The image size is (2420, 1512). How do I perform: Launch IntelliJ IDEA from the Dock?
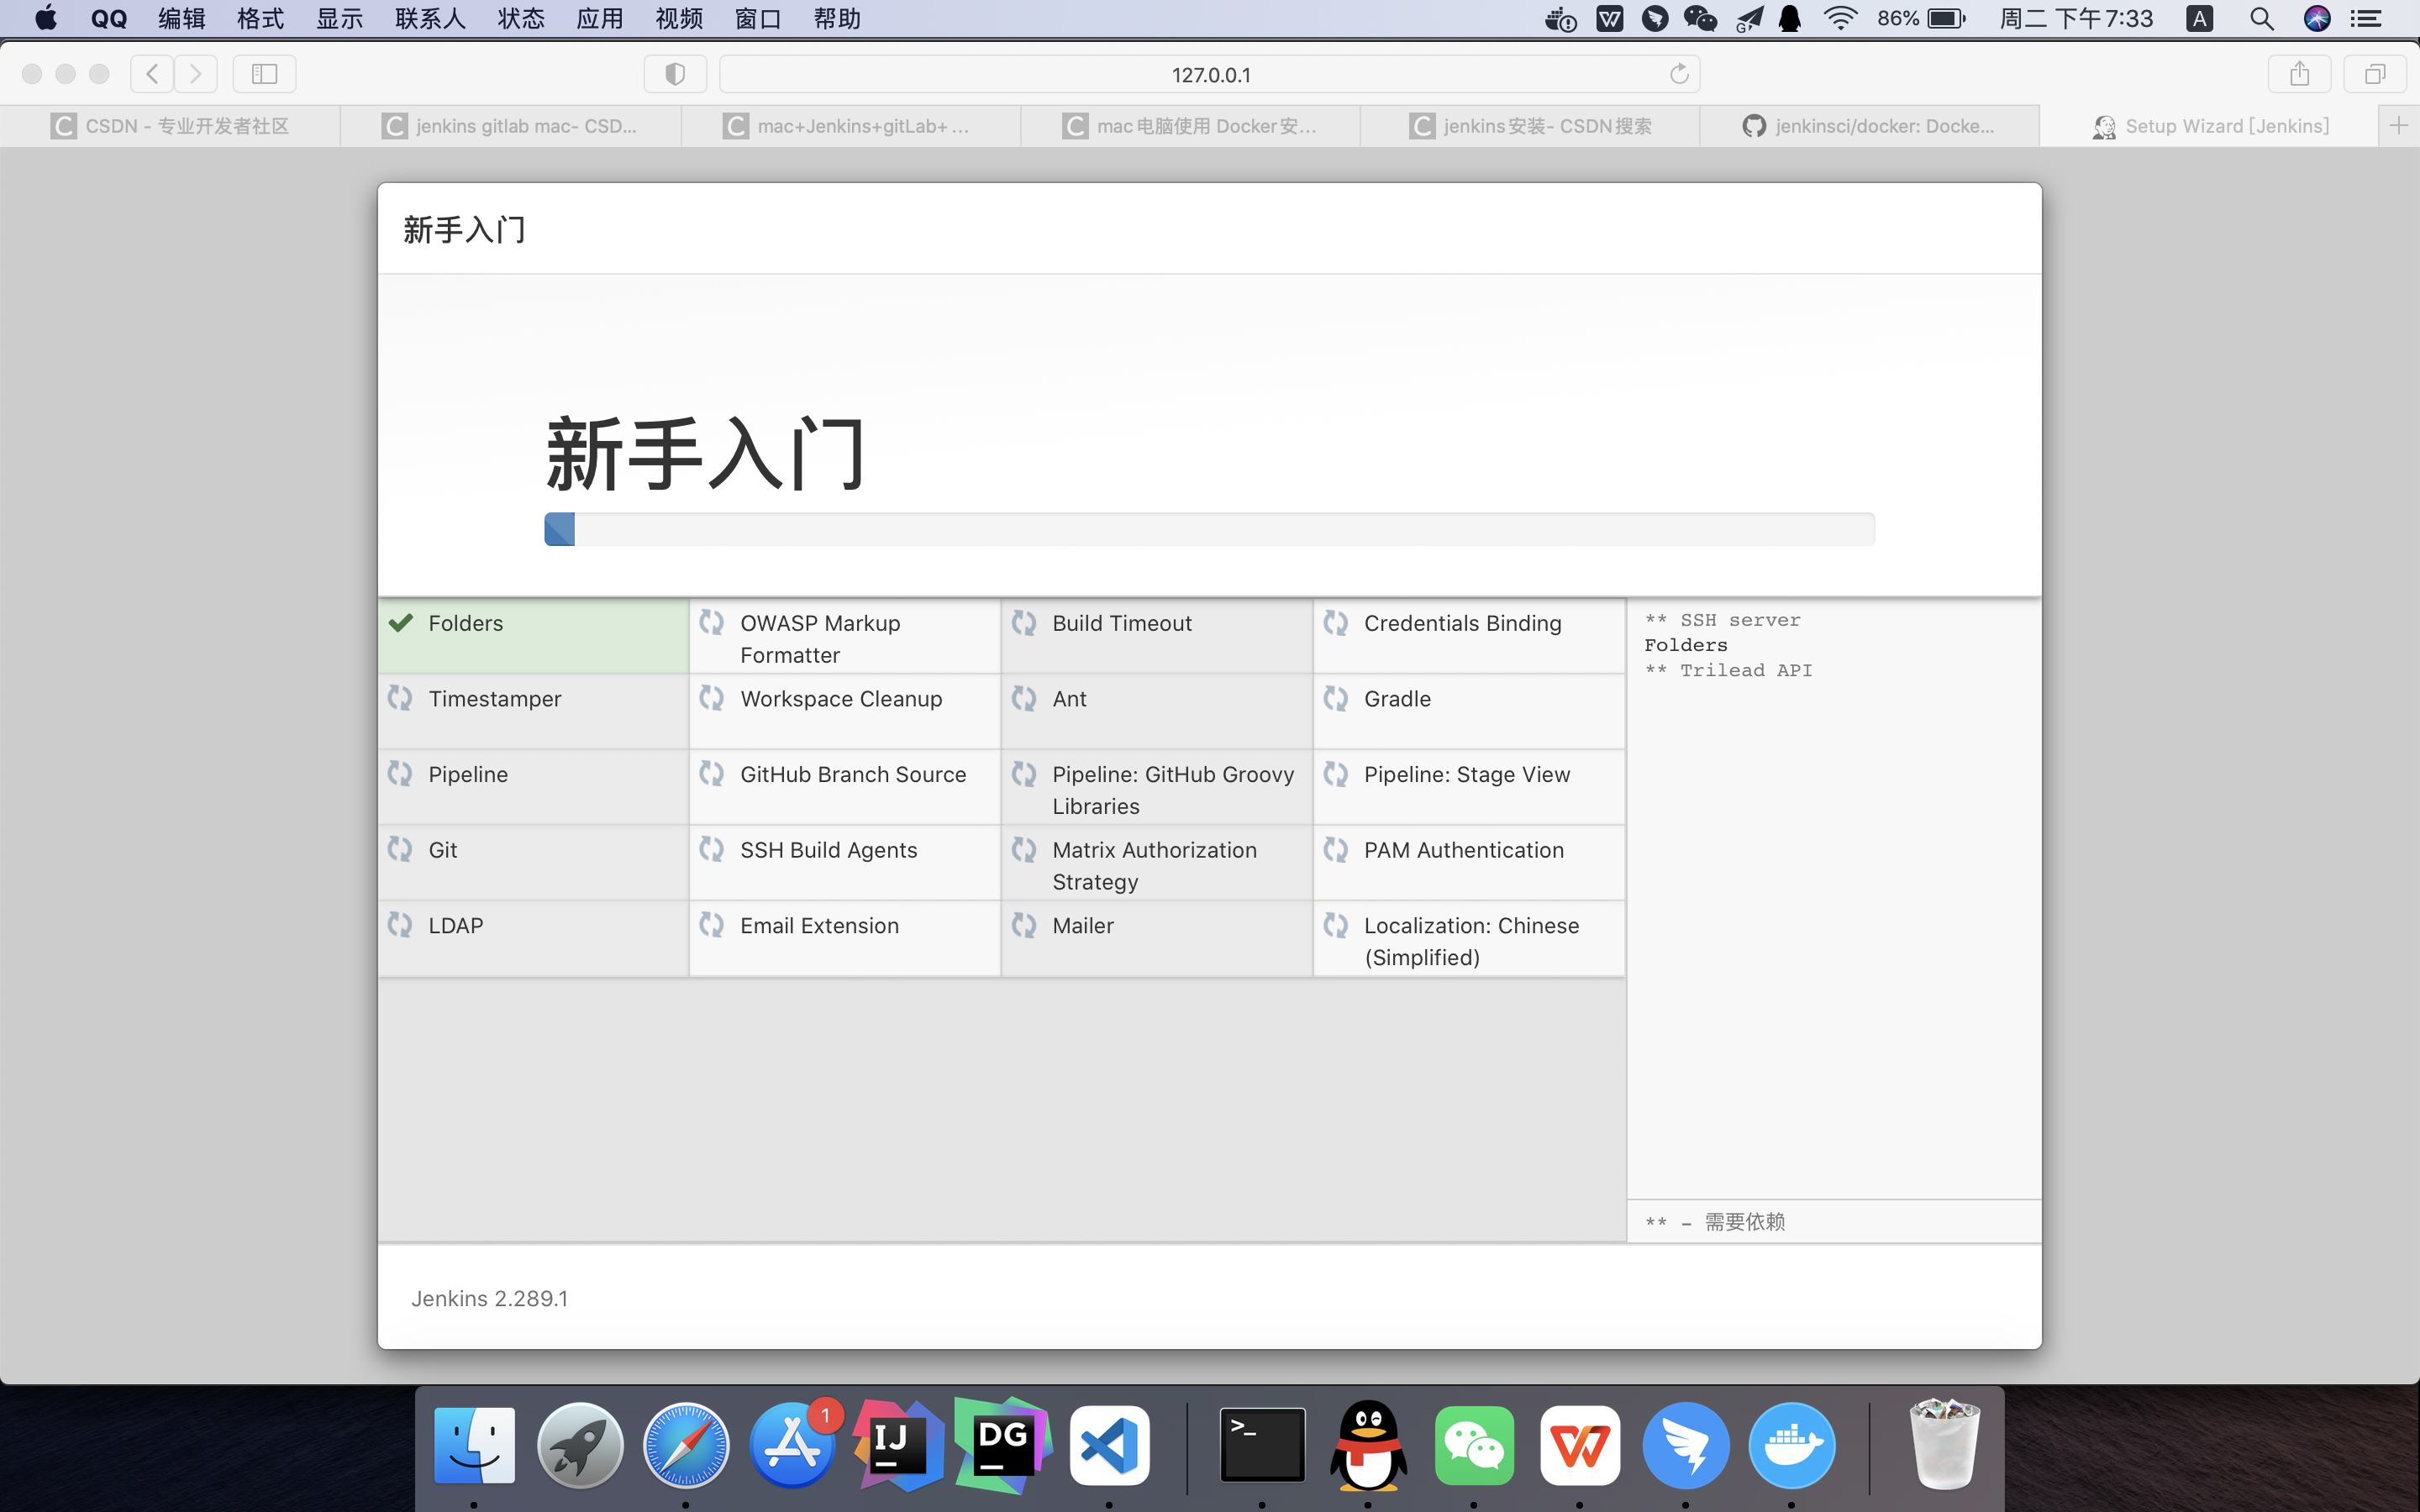pos(897,1445)
